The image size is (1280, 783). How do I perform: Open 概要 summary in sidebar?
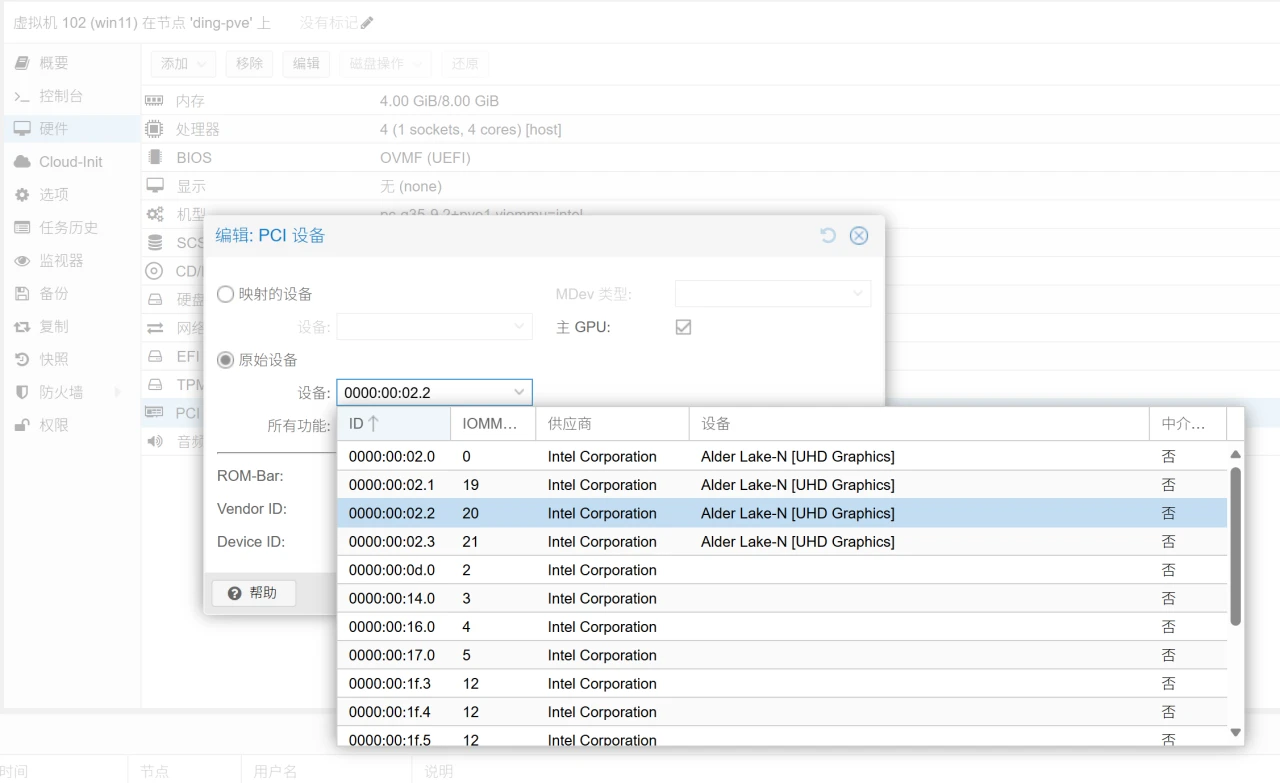point(54,63)
